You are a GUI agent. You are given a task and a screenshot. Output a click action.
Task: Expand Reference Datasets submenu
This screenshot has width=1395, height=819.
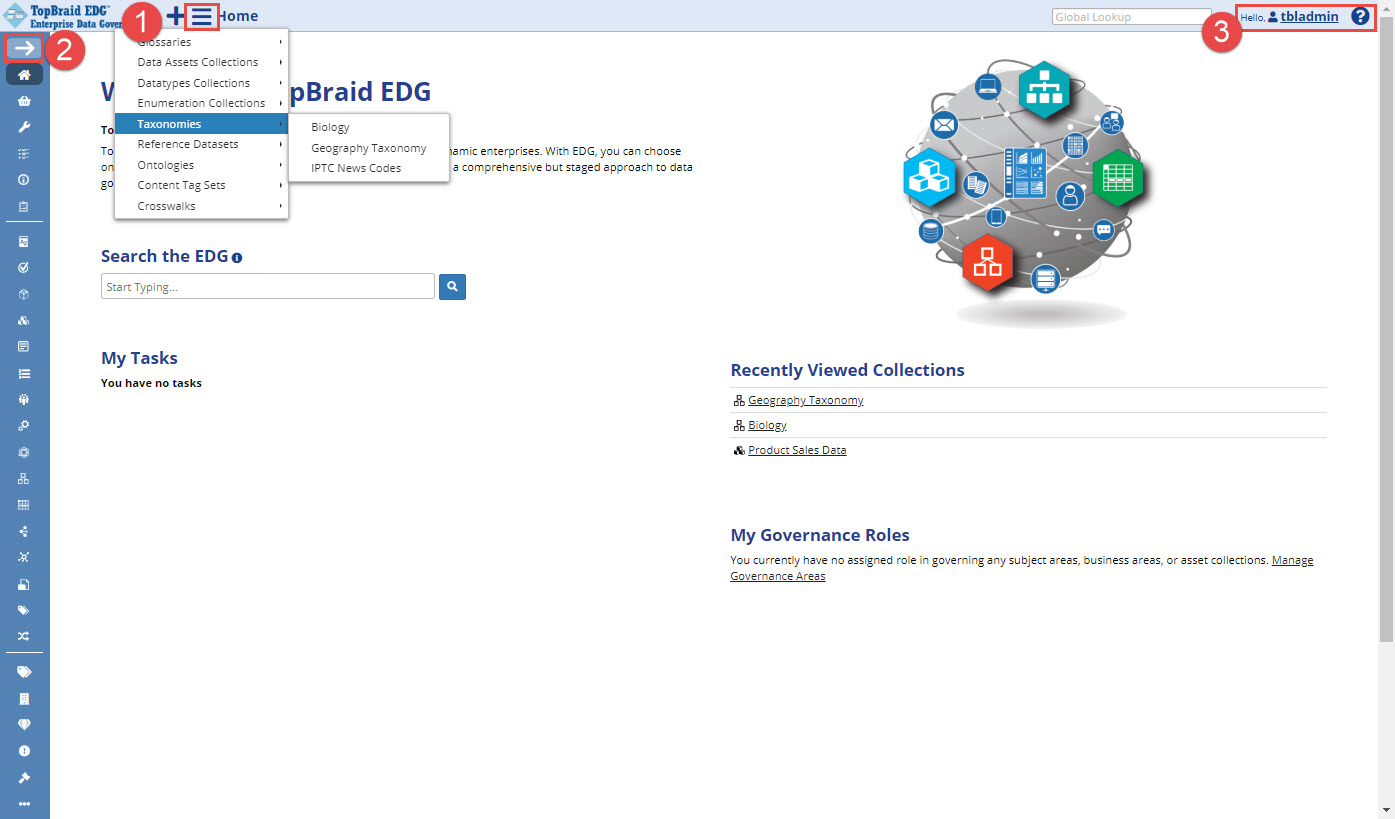(x=201, y=144)
